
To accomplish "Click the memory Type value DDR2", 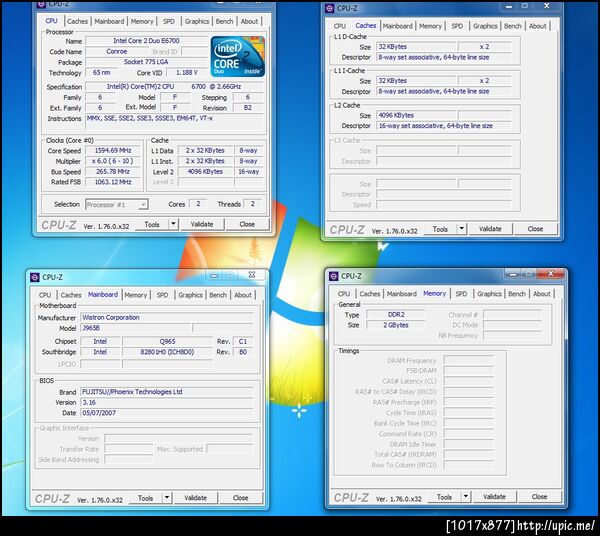I will pyautogui.click(x=396, y=314).
